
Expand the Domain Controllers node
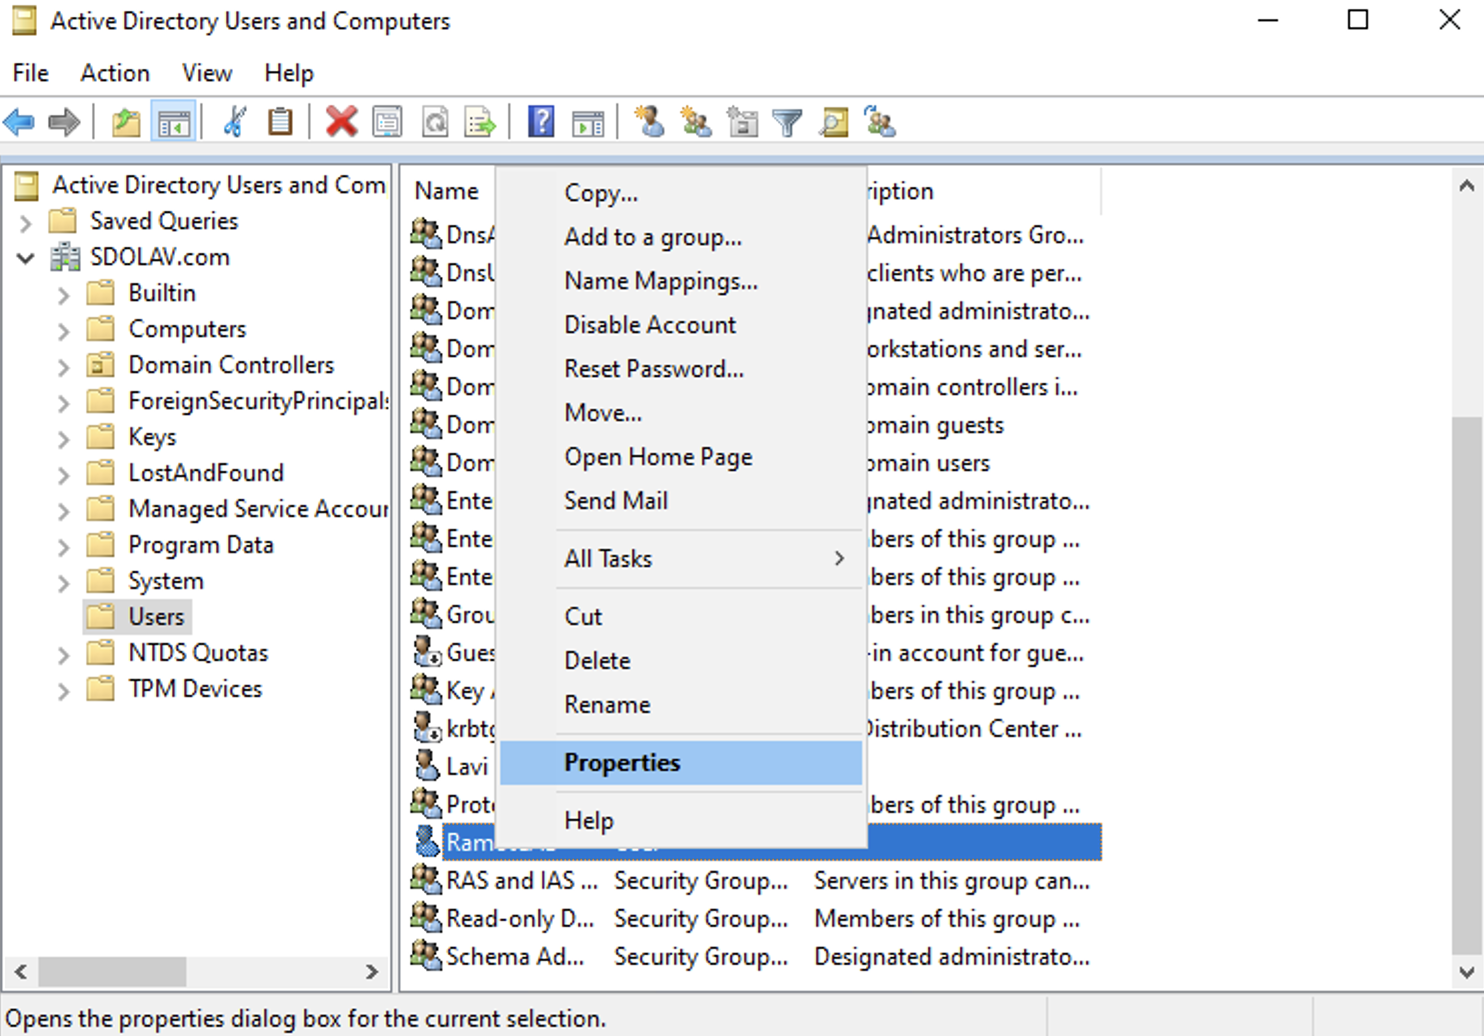(x=64, y=367)
